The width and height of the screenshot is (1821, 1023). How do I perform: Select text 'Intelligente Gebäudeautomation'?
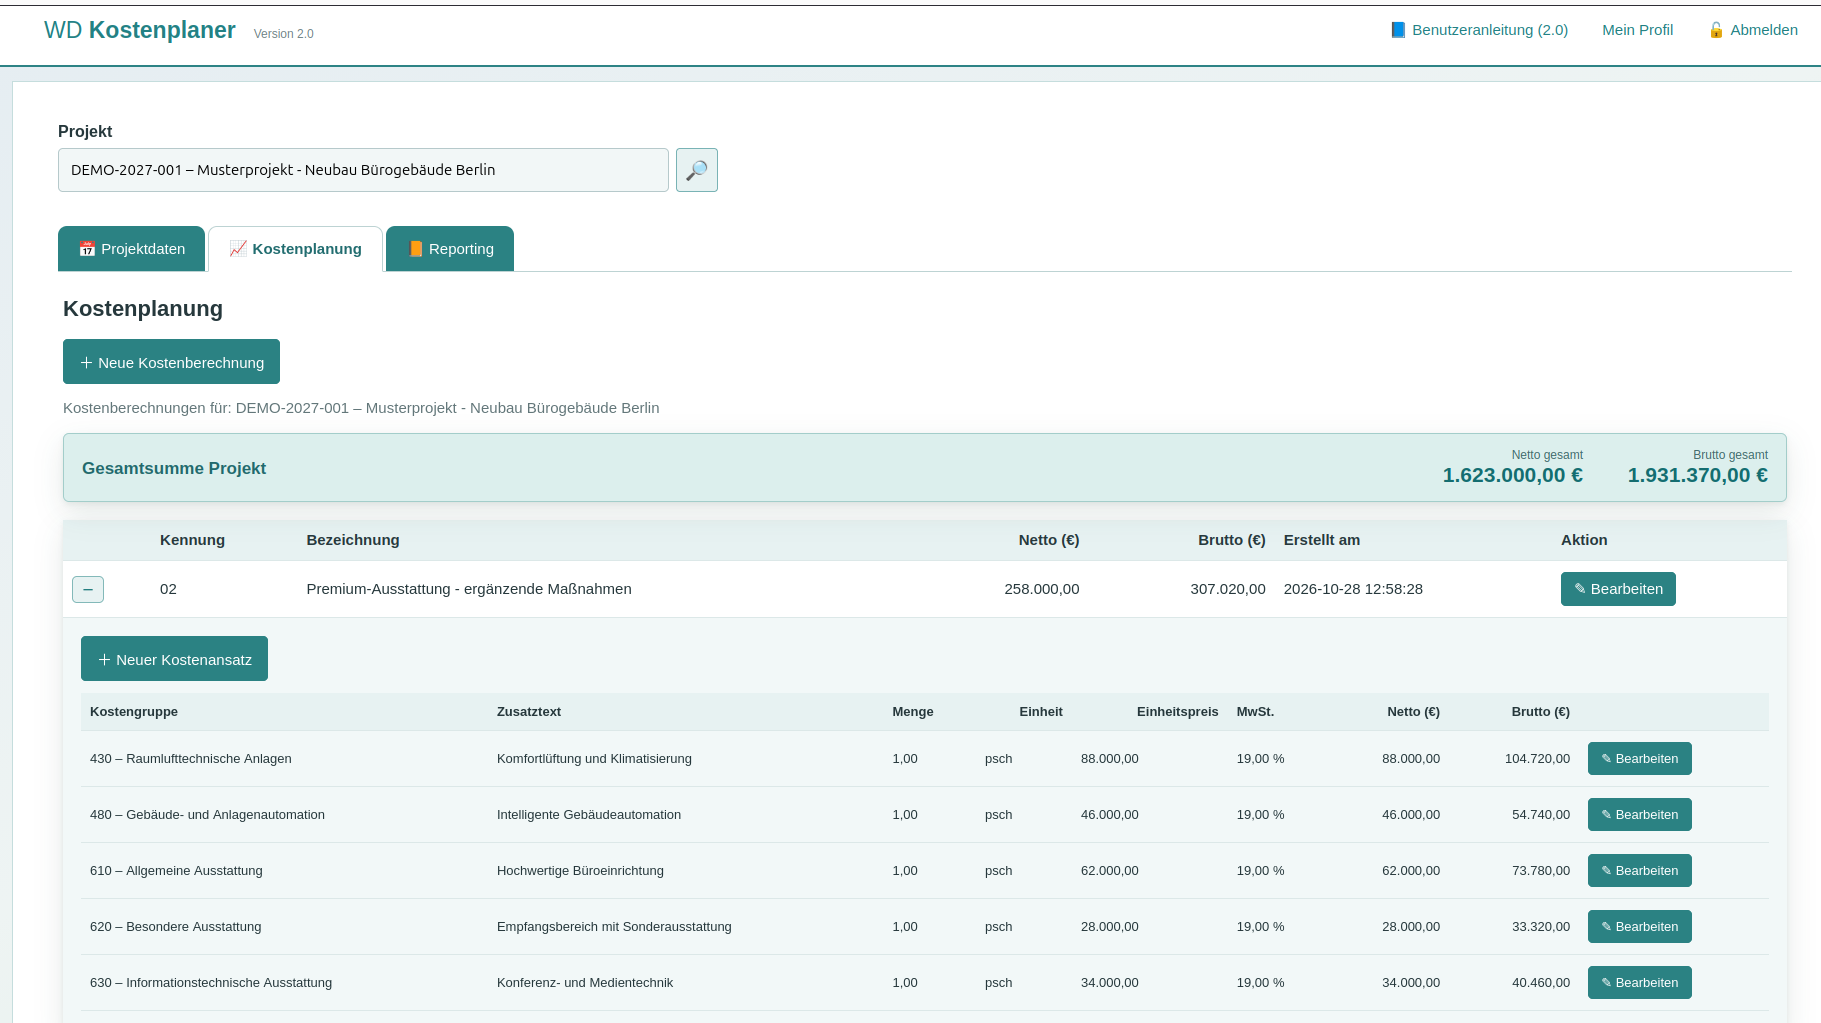point(589,815)
